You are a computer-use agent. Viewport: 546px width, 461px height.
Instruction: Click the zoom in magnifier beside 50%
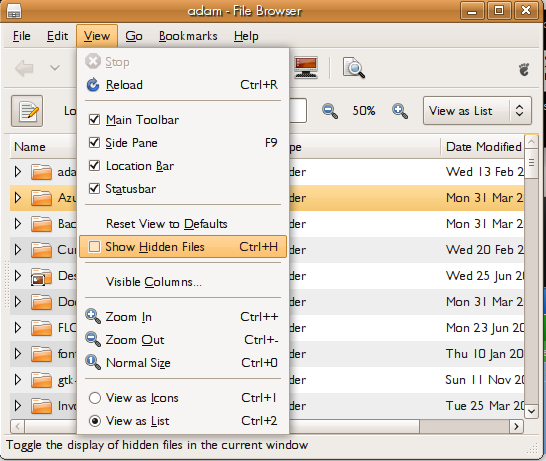(400, 111)
